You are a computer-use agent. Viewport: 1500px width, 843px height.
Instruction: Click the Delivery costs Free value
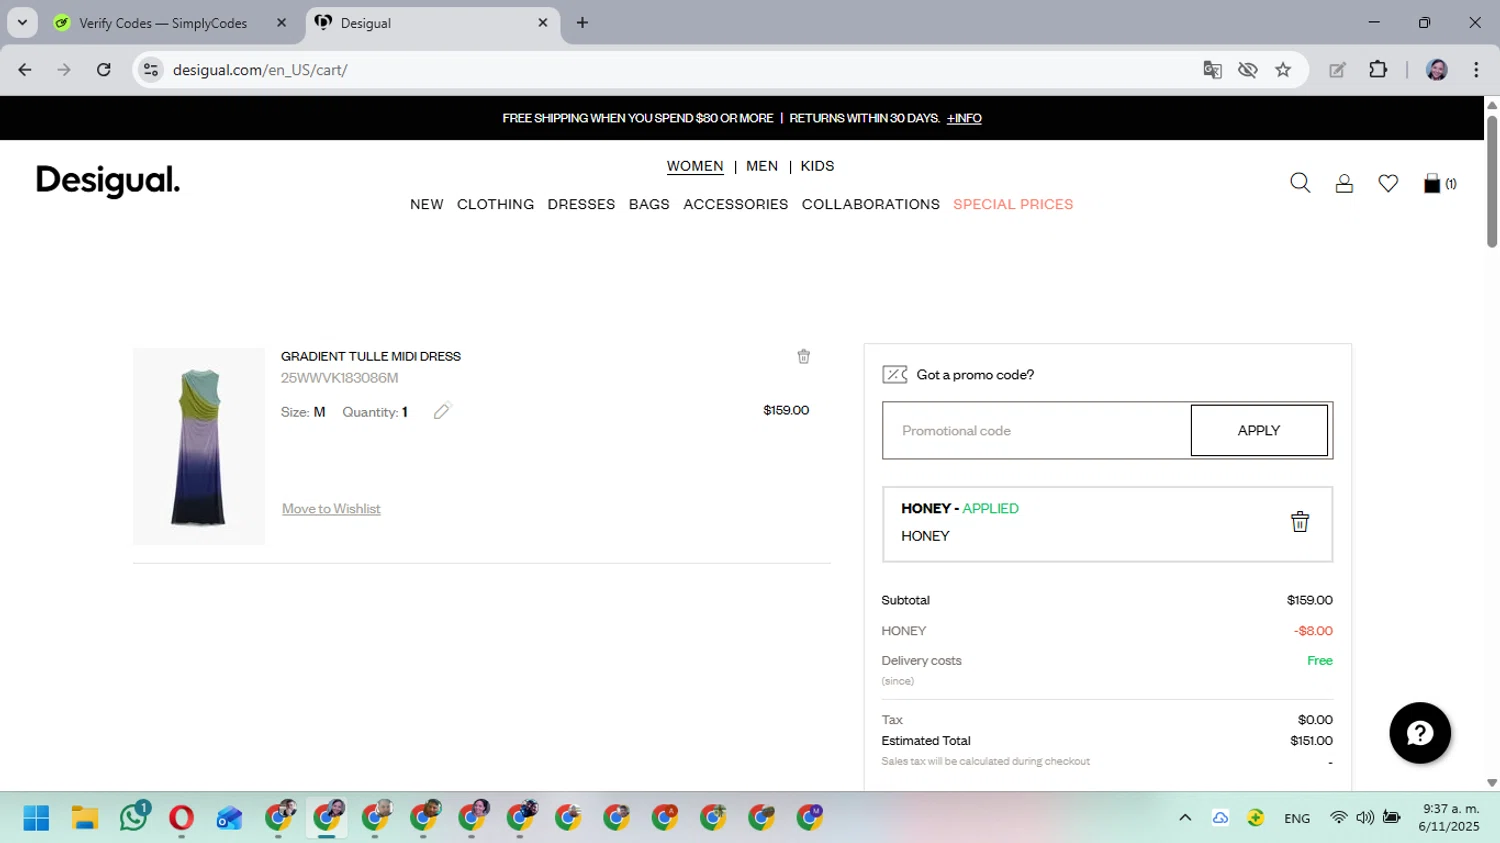tap(1320, 661)
